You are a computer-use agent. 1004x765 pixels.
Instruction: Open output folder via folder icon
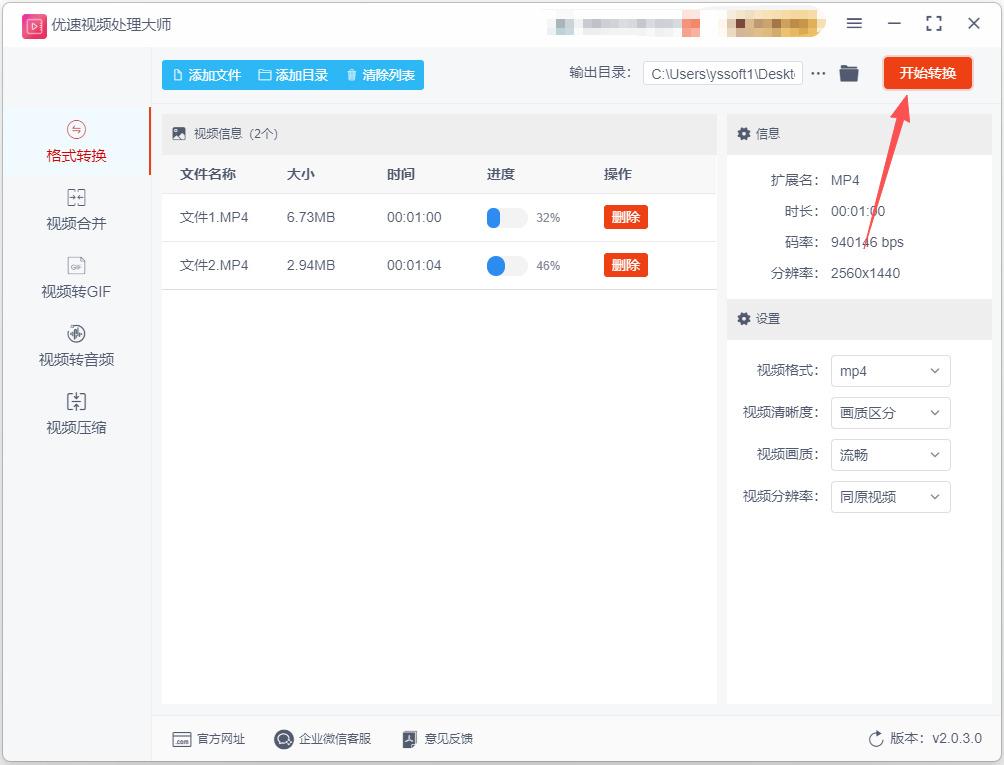tap(848, 74)
